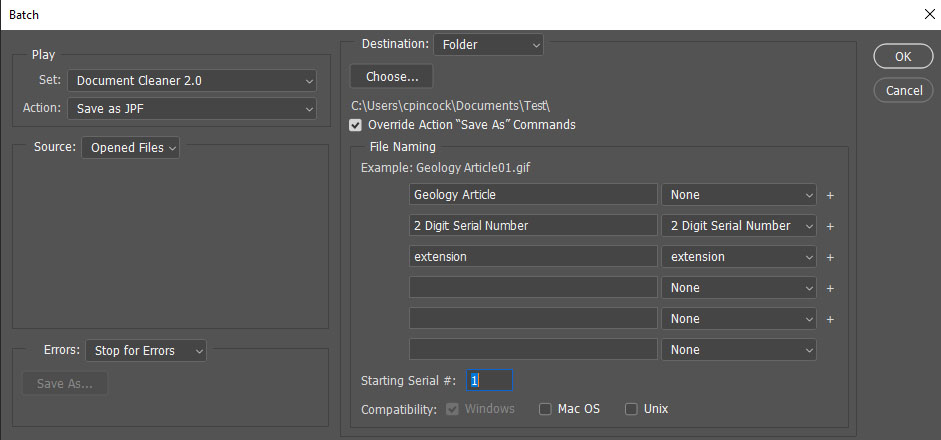Click the plus icon after the fifth naming row
This screenshot has height=440, width=941.
[830, 319]
